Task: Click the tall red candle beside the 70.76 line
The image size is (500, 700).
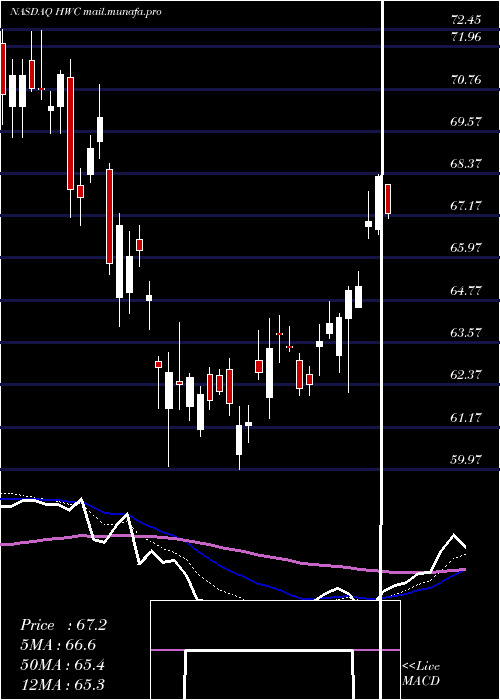Action: click(x=71, y=133)
